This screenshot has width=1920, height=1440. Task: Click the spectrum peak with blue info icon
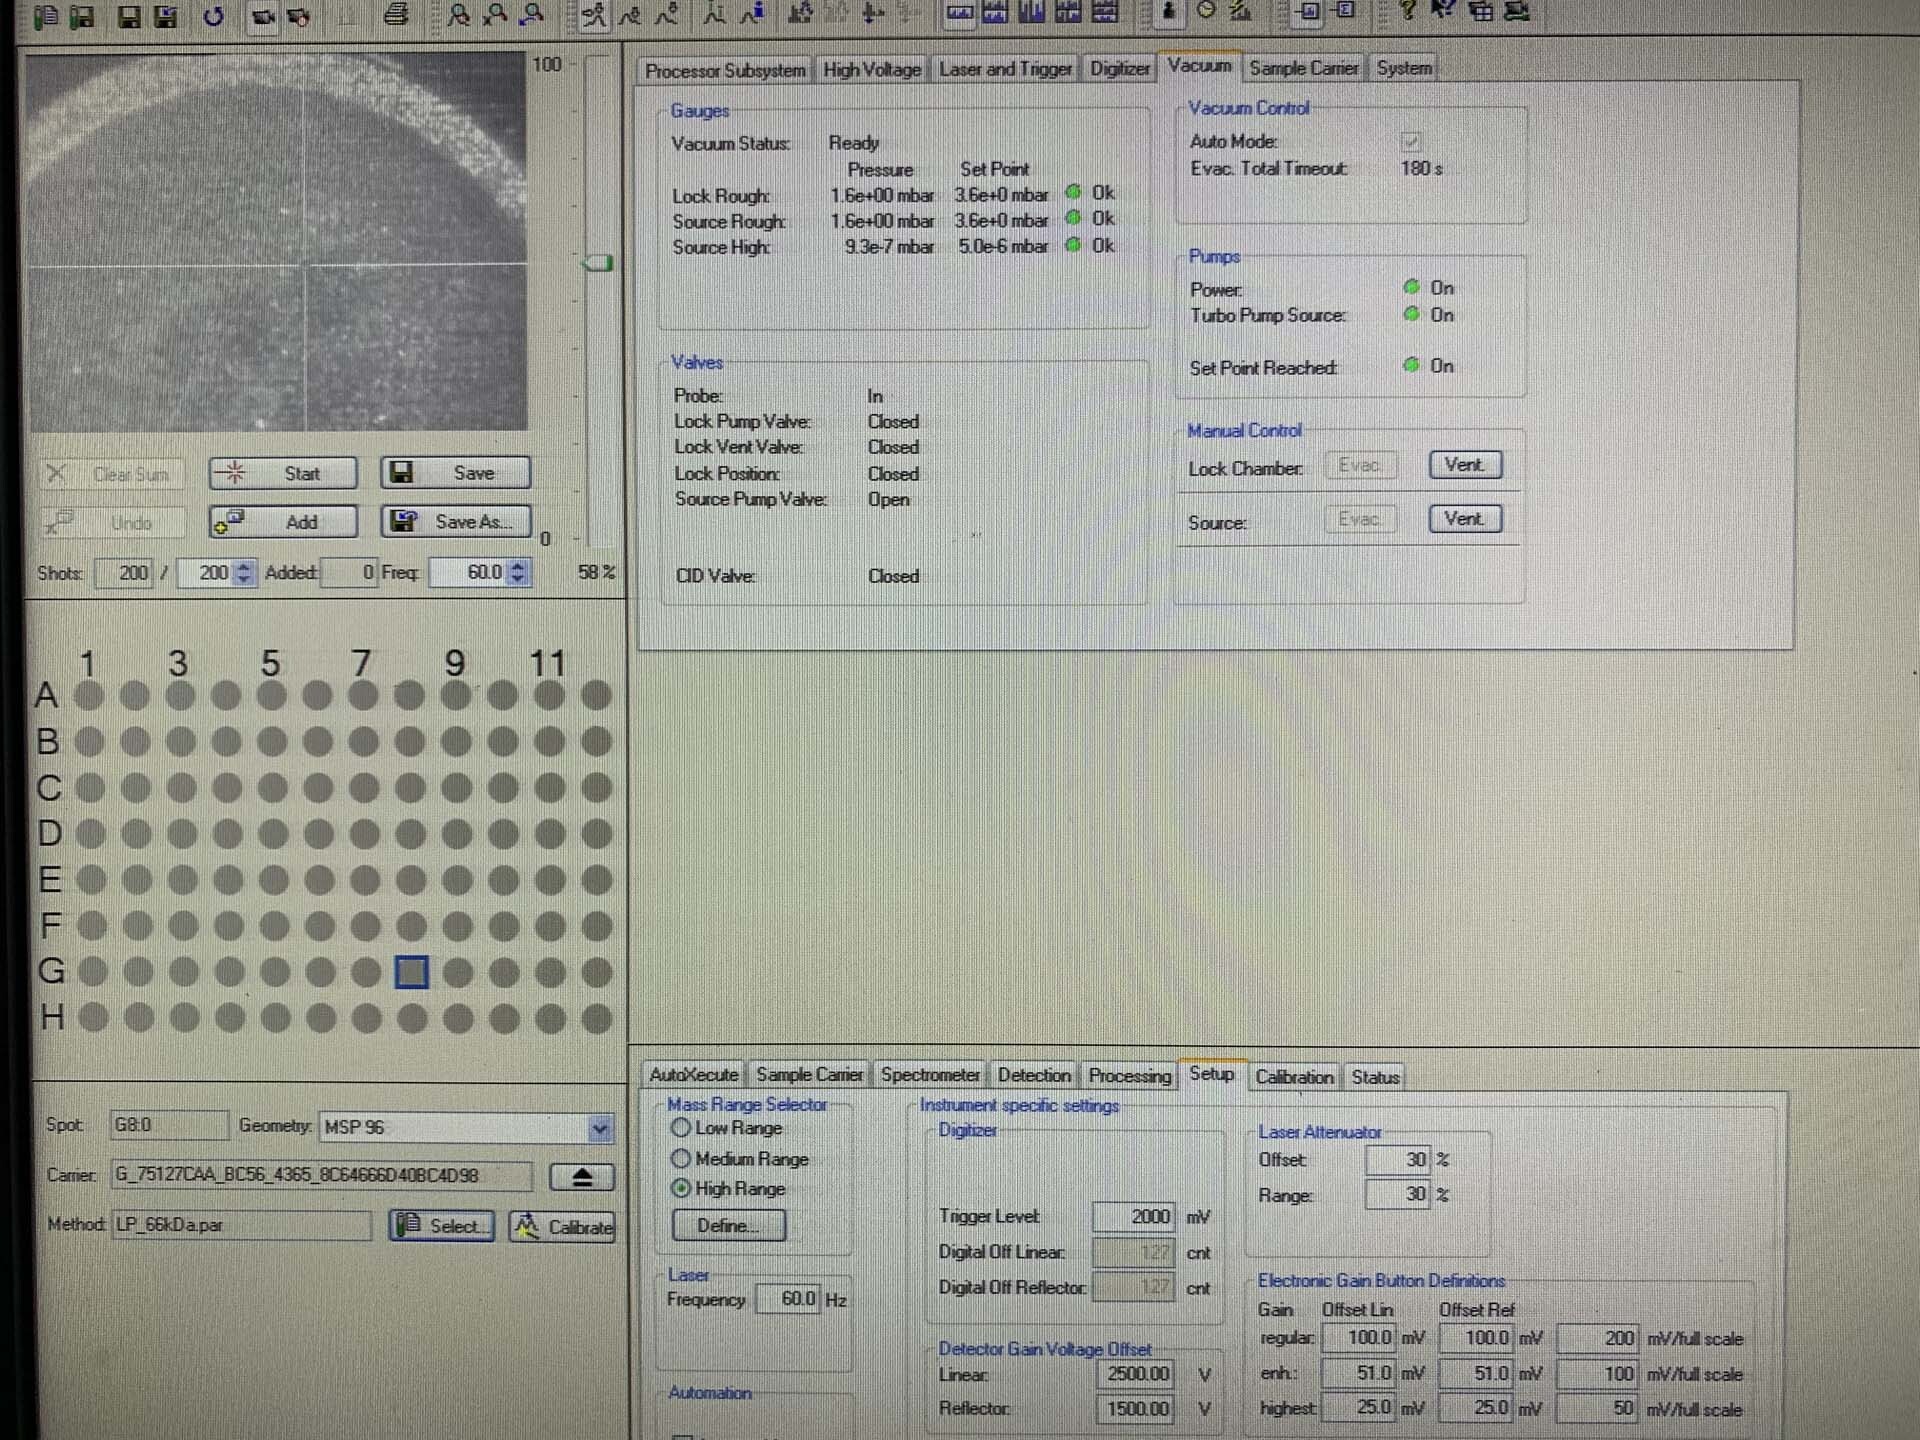point(753,14)
